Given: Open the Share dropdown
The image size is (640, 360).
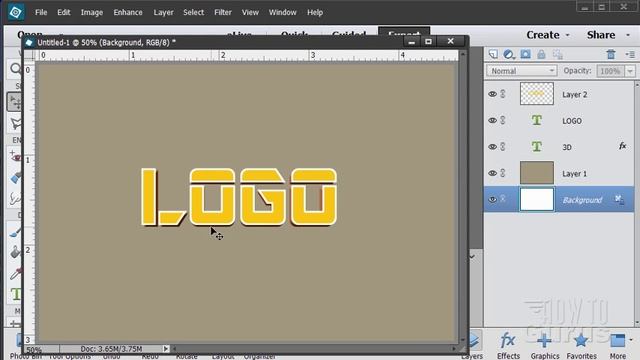Looking at the screenshot, I should coord(608,35).
